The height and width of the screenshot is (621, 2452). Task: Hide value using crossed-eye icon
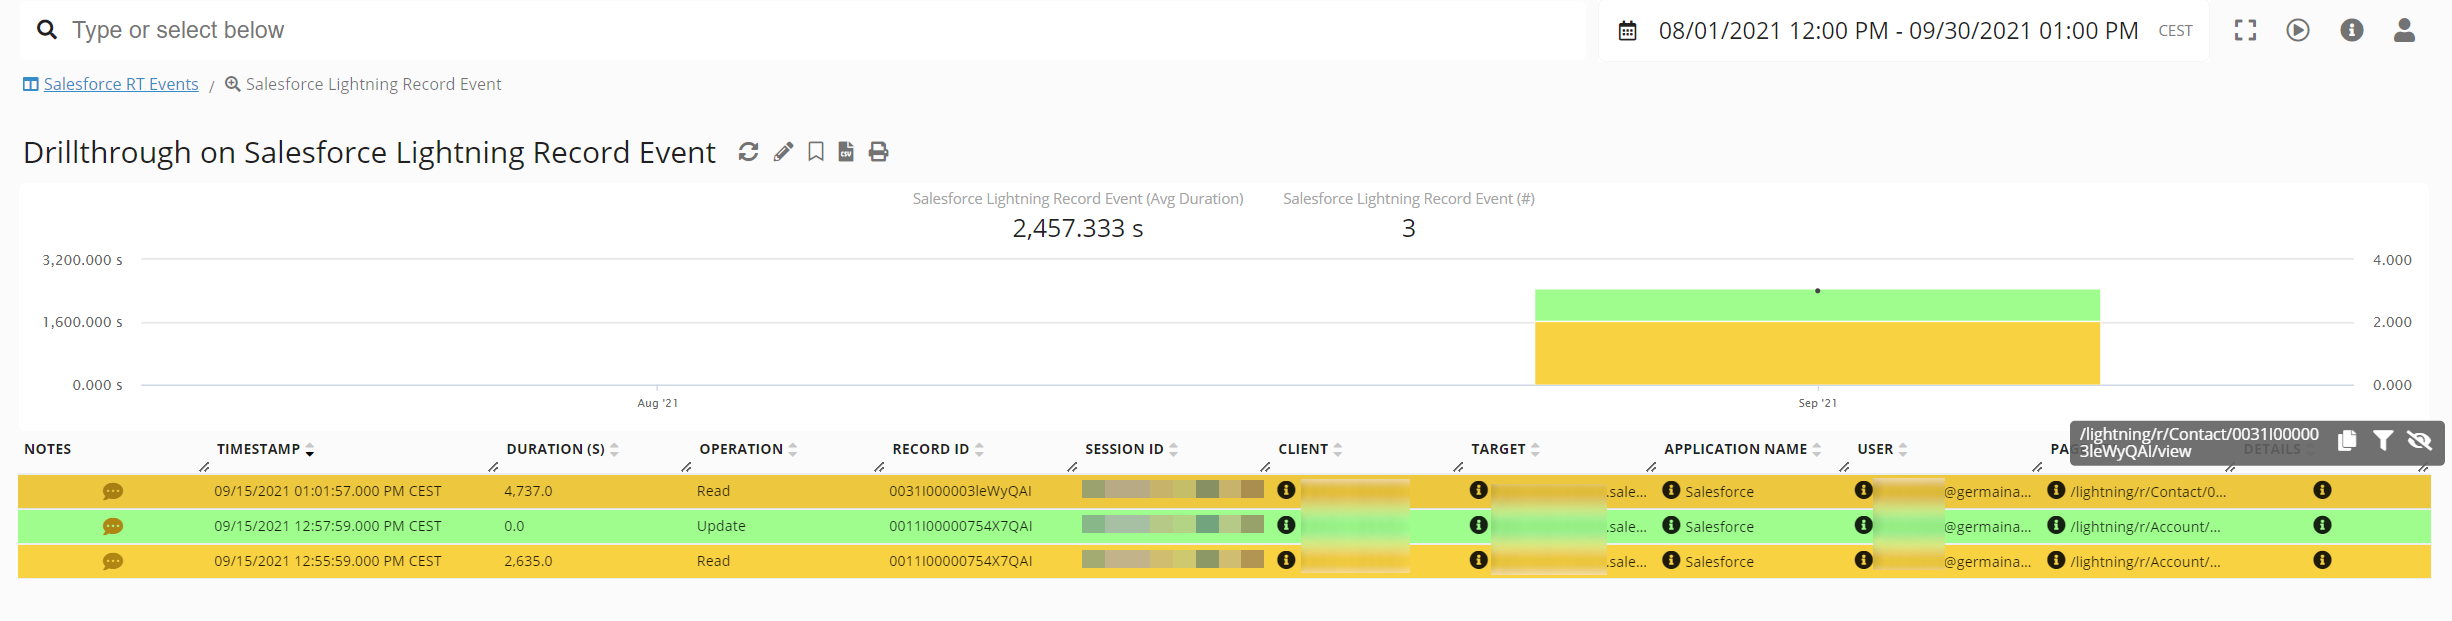click(x=2419, y=441)
